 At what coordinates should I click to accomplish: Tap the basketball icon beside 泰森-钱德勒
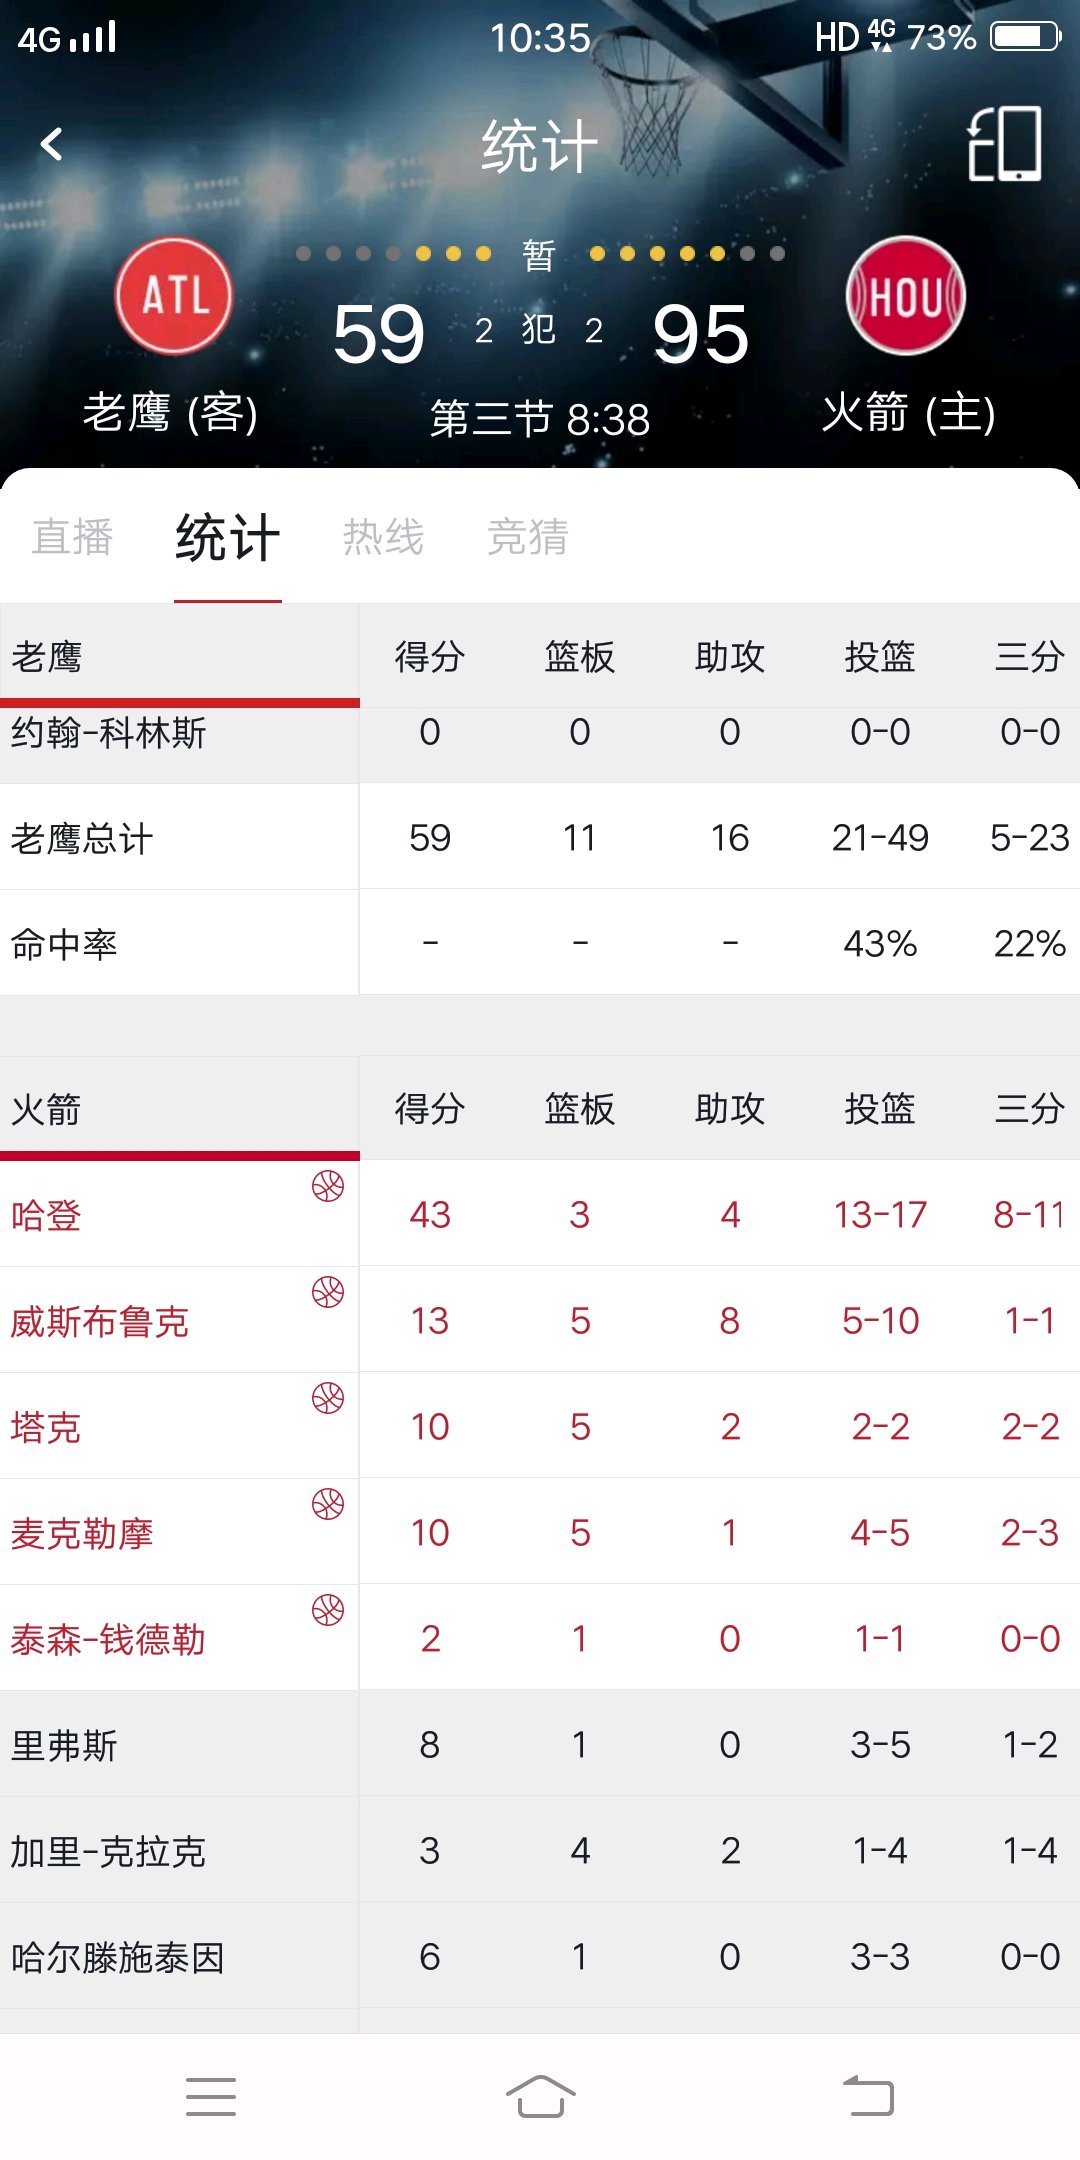(328, 1610)
